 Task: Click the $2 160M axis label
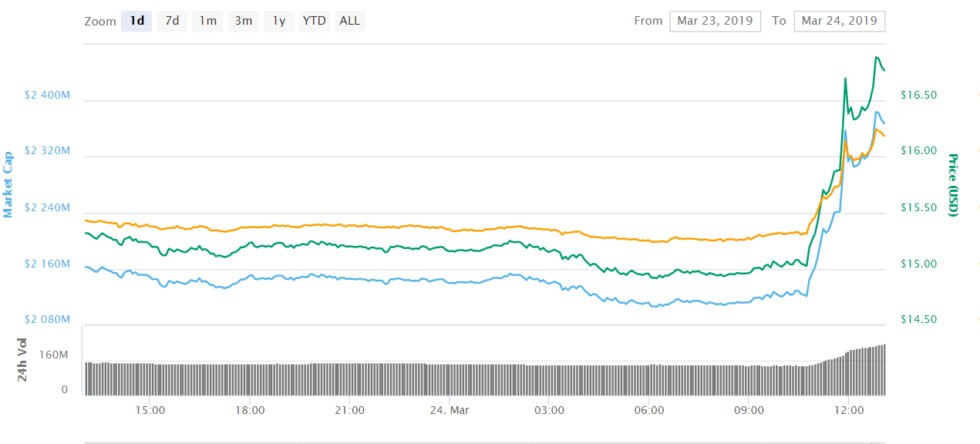coord(47,264)
